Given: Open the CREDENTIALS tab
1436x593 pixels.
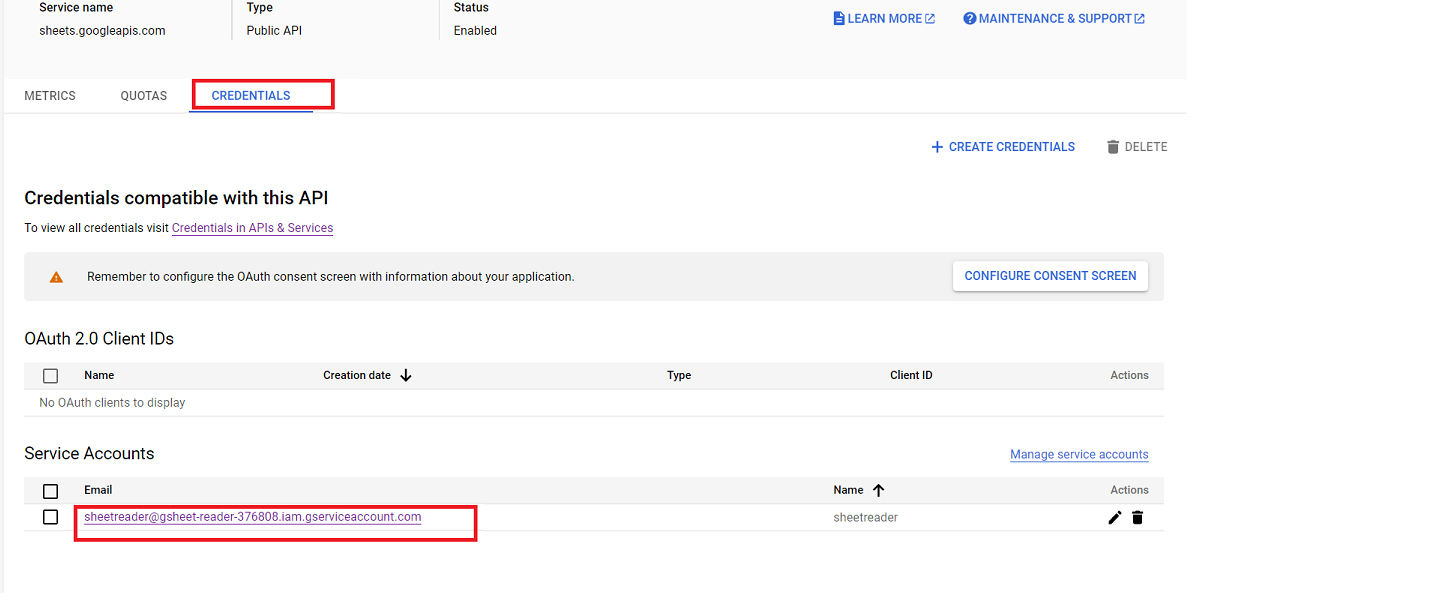Looking at the screenshot, I should click(x=251, y=96).
